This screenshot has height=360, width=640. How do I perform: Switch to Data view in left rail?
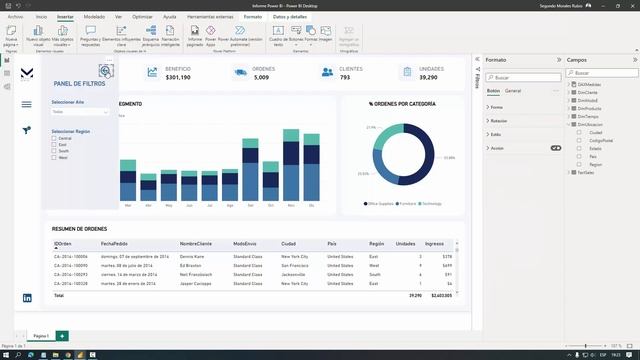tap(7, 73)
